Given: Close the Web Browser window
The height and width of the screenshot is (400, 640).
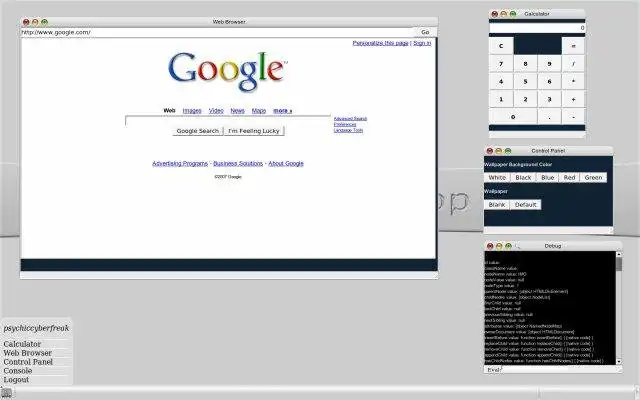Looking at the screenshot, I should [x=26, y=22].
